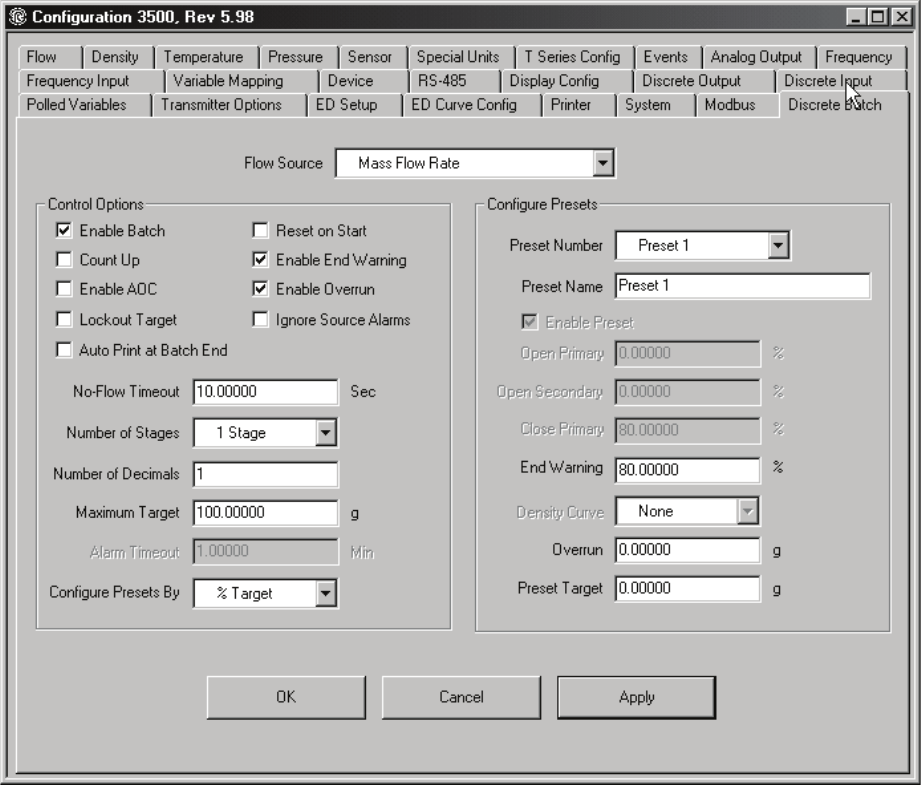Switch to the Flow tab
921x785 pixels.
coord(49,57)
